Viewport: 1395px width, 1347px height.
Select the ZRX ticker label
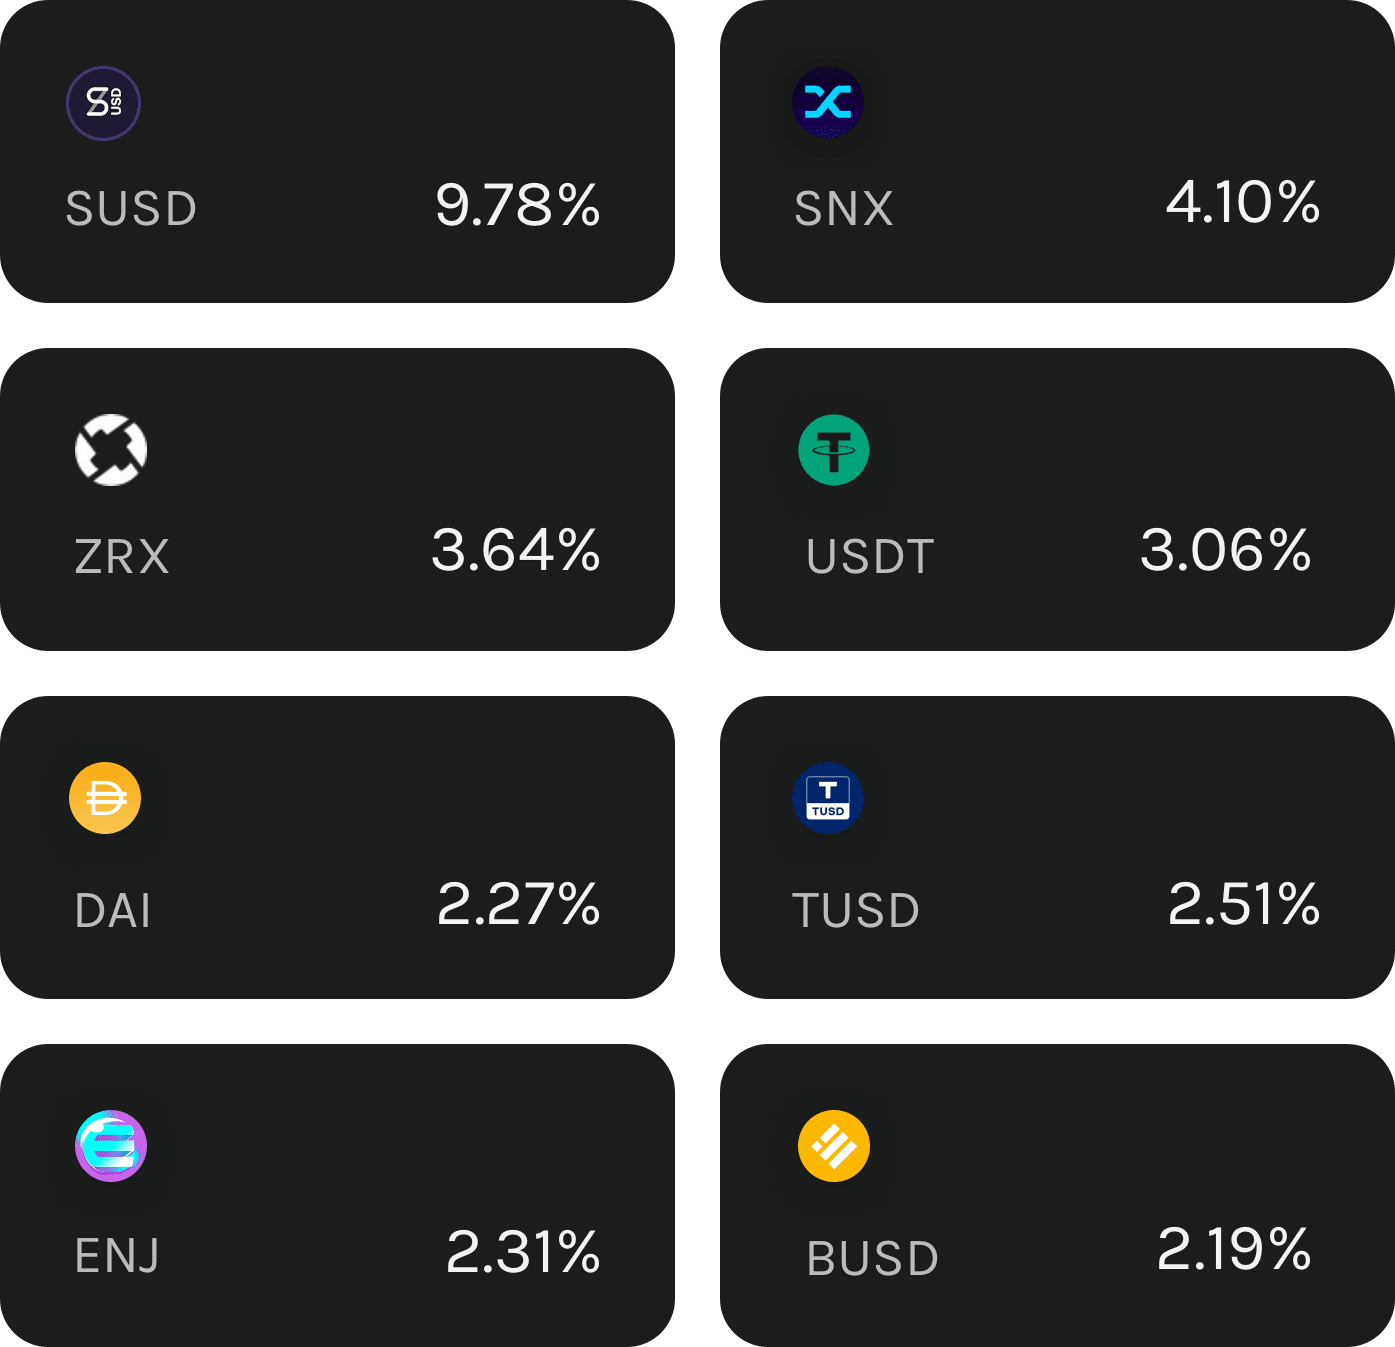tap(122, 557)
